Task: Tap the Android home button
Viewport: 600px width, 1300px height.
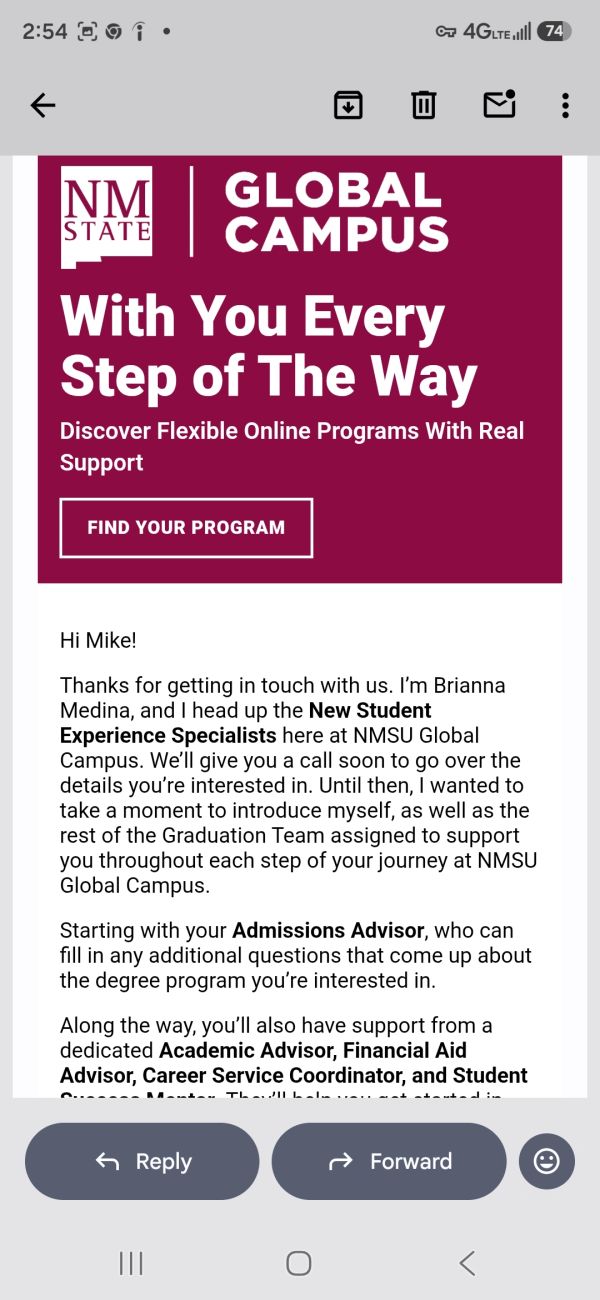Action: click(x=299, y=1263)
